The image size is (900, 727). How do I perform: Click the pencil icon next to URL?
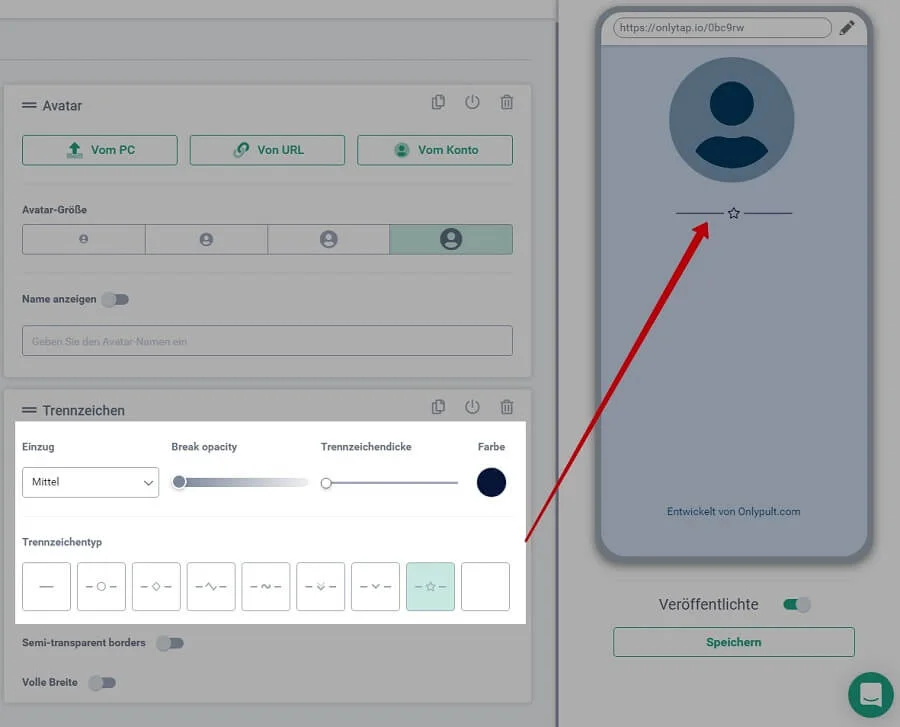click(x=847, y=28)
